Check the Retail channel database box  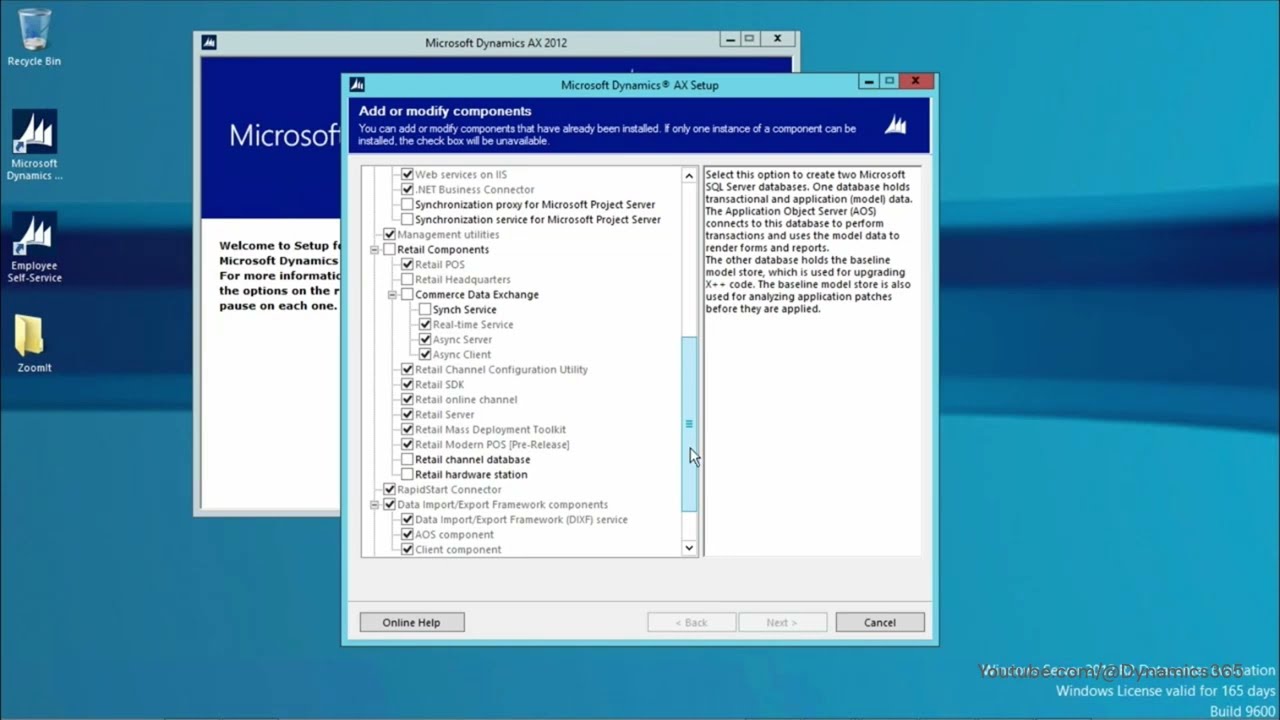(x=407, y=460)
